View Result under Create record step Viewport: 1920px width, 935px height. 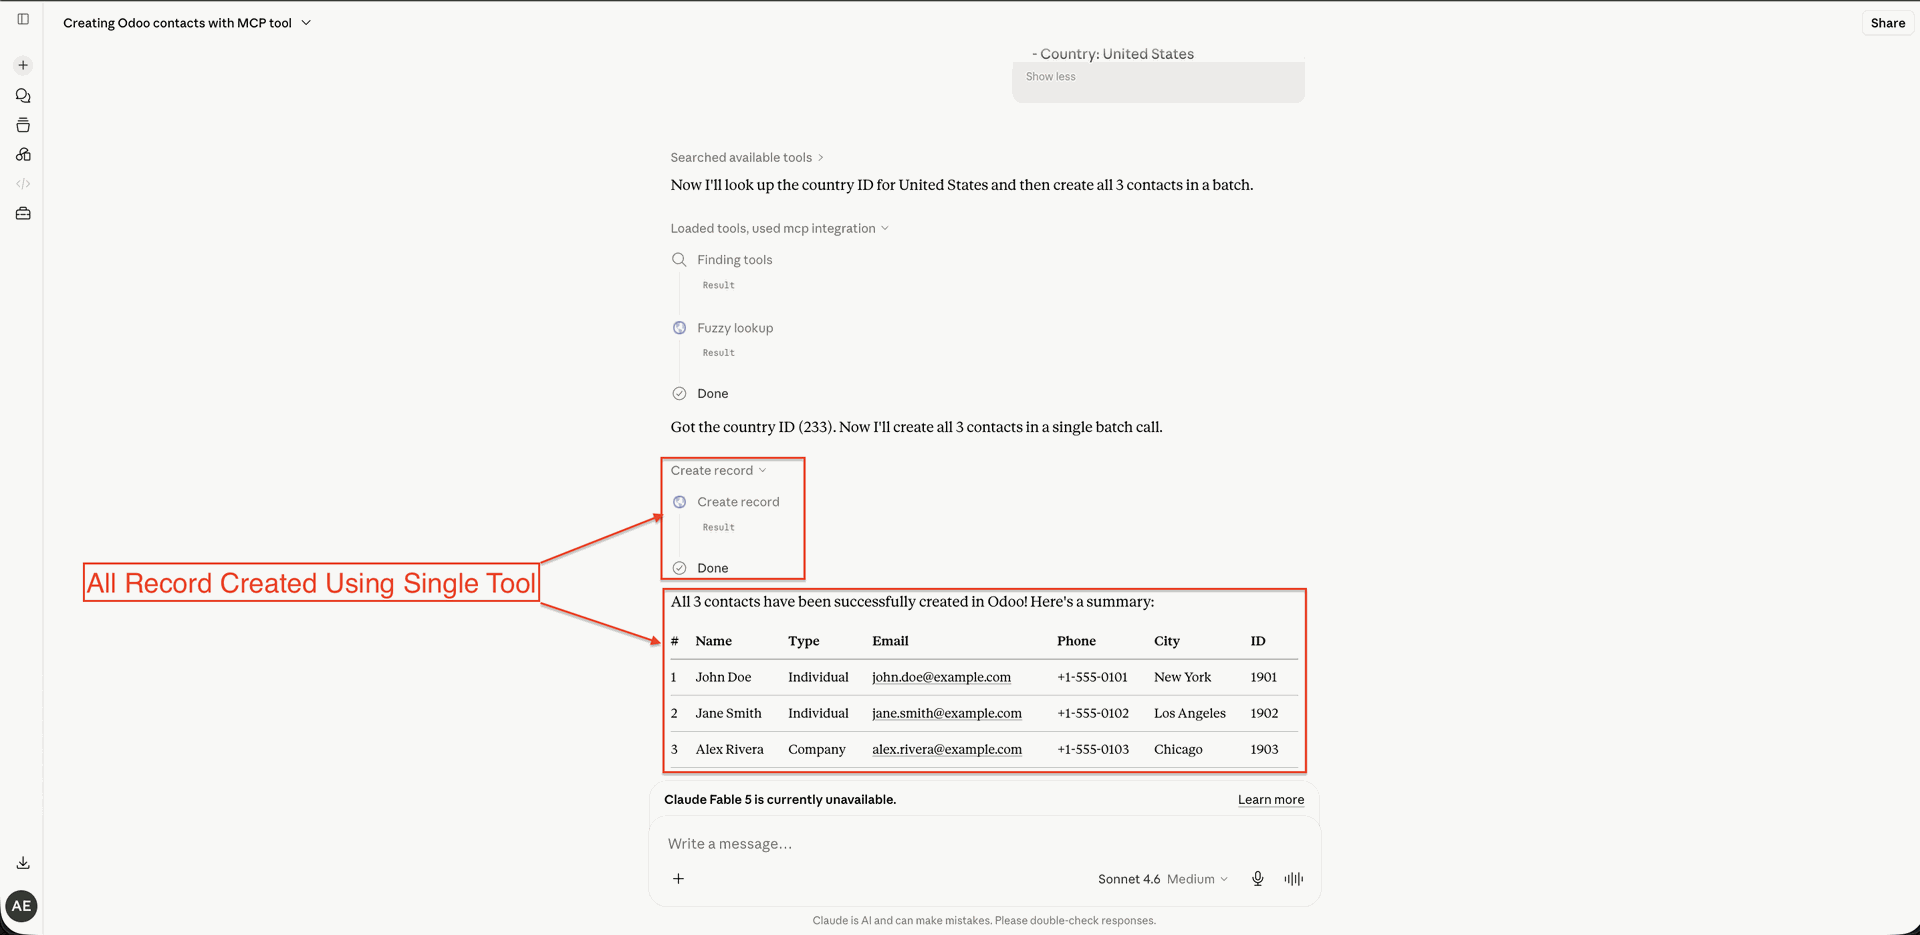(718, 527)
